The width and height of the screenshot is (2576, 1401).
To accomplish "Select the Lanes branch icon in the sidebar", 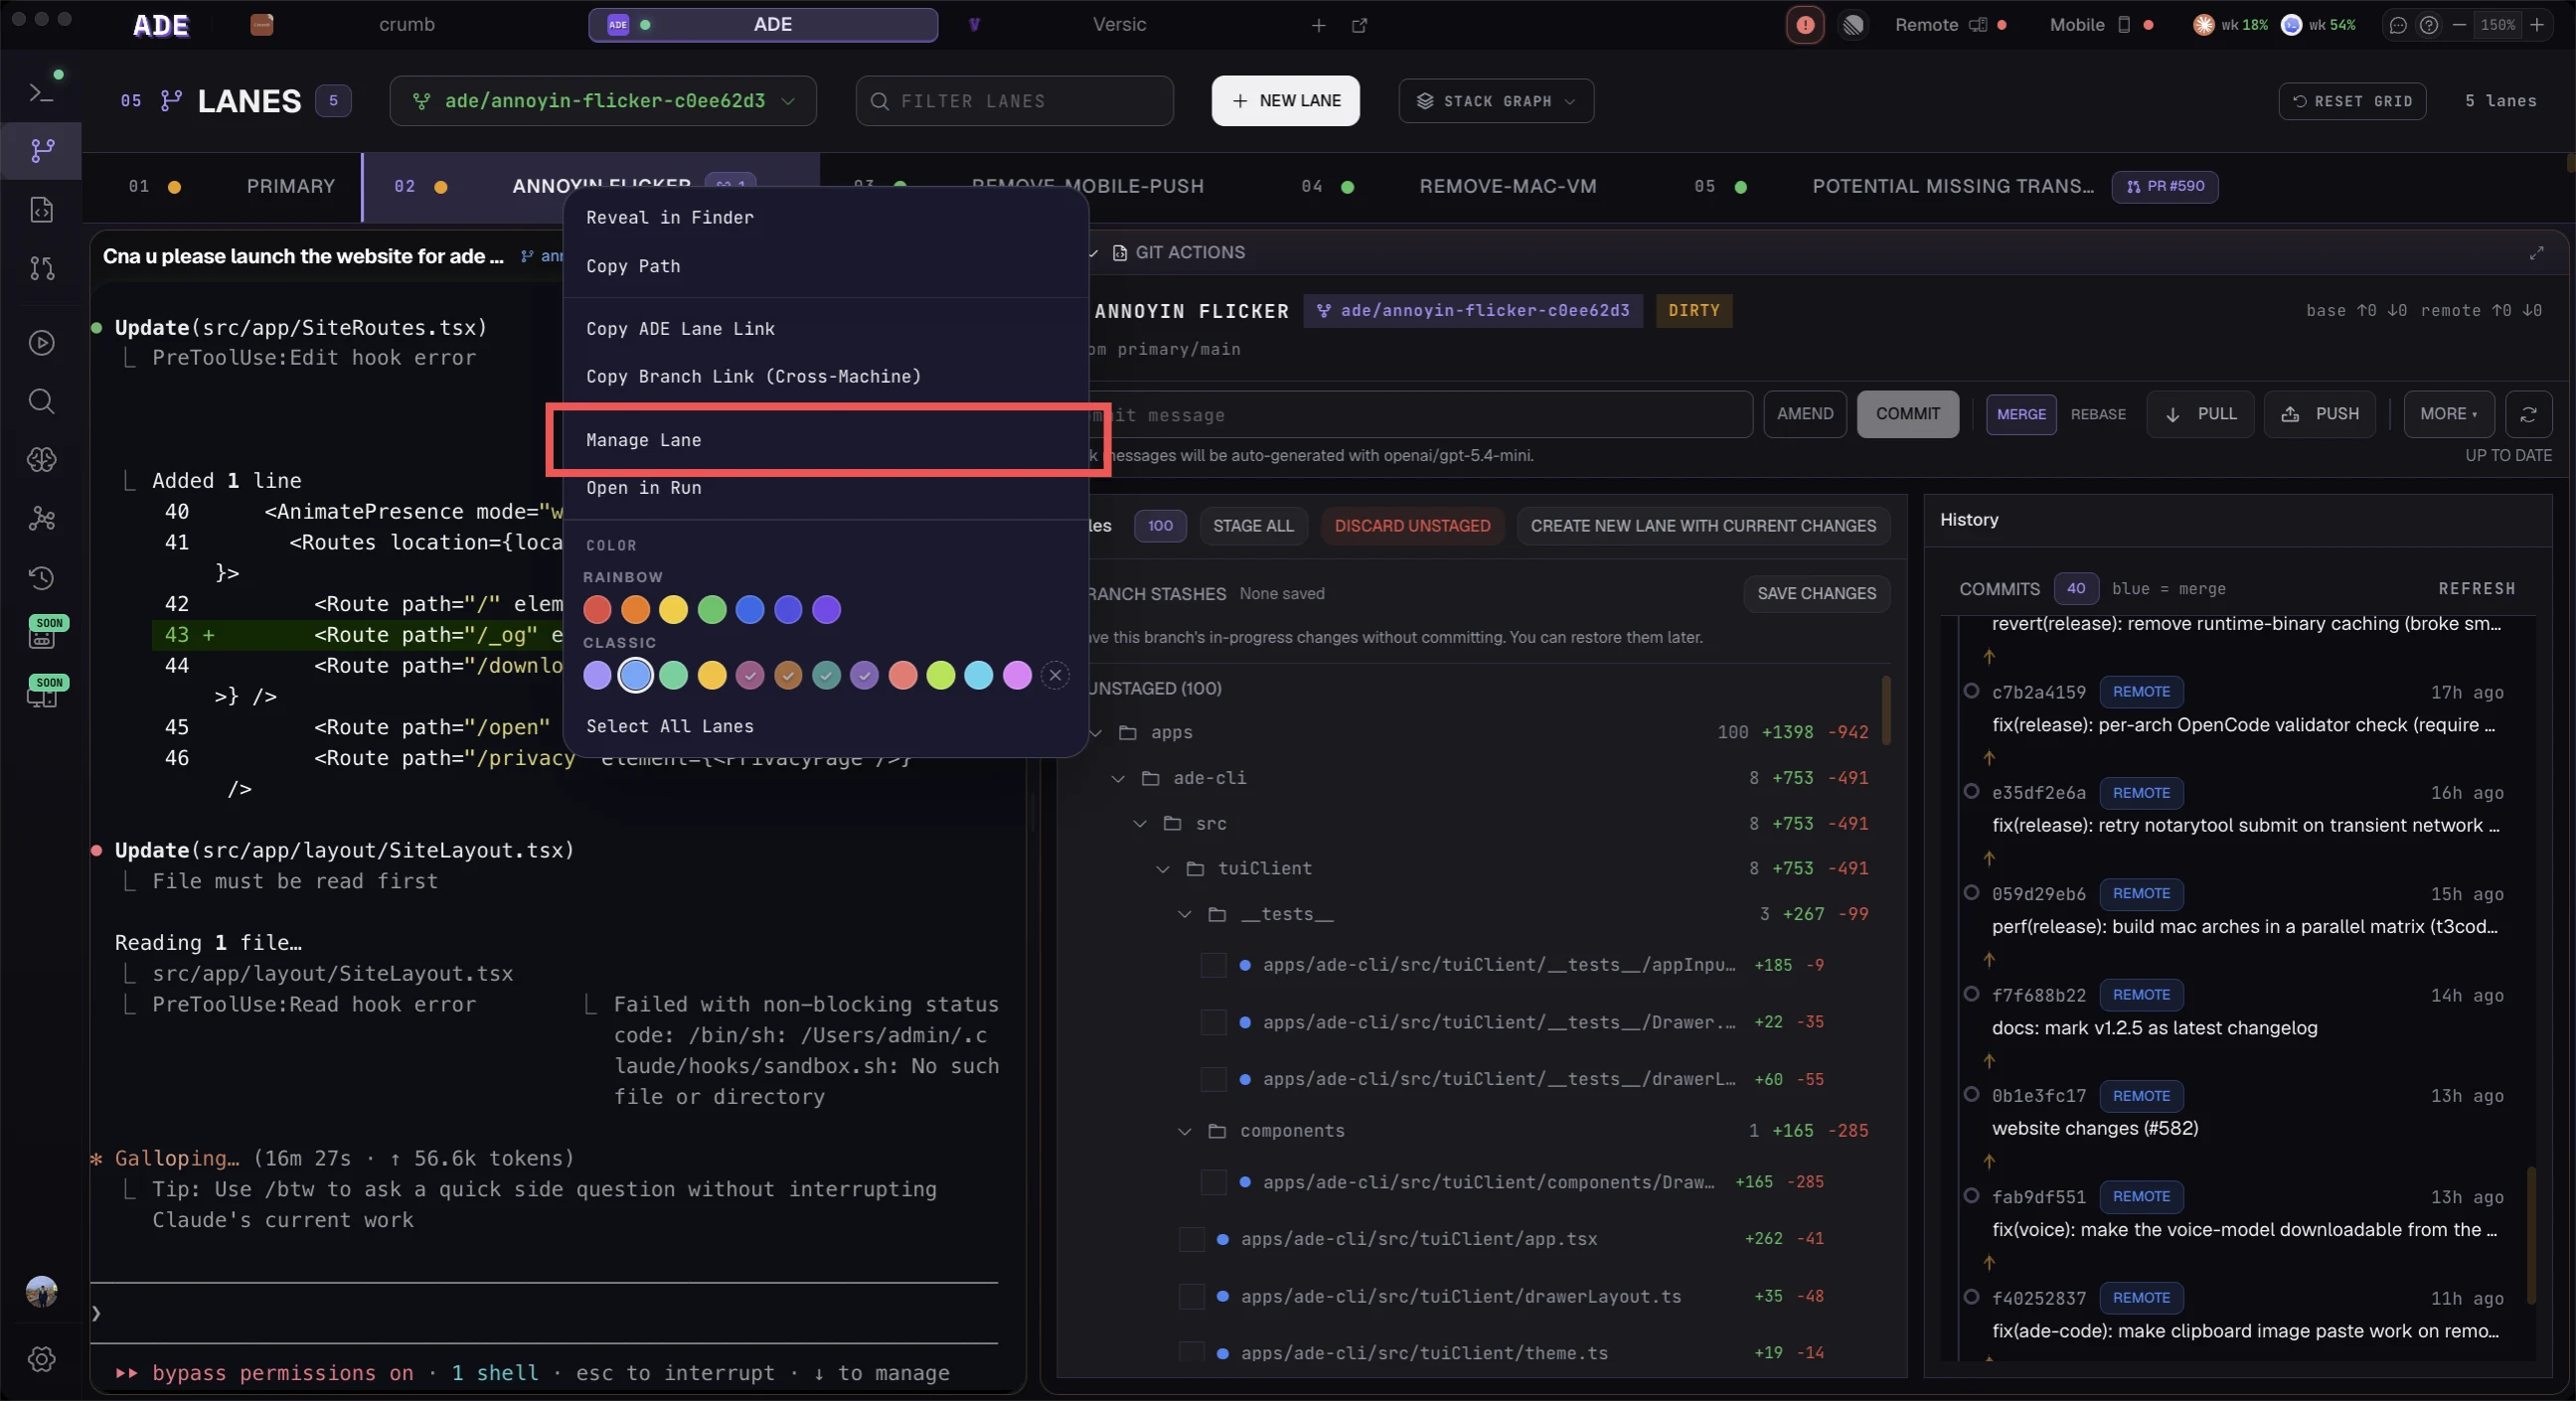I will (x=41, y=151).
